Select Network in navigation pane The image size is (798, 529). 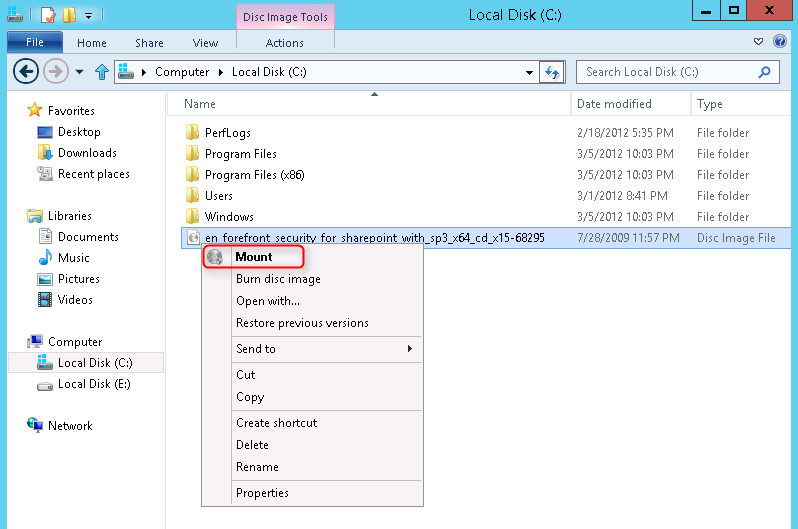pyautogui.click(x=70, y=426)
